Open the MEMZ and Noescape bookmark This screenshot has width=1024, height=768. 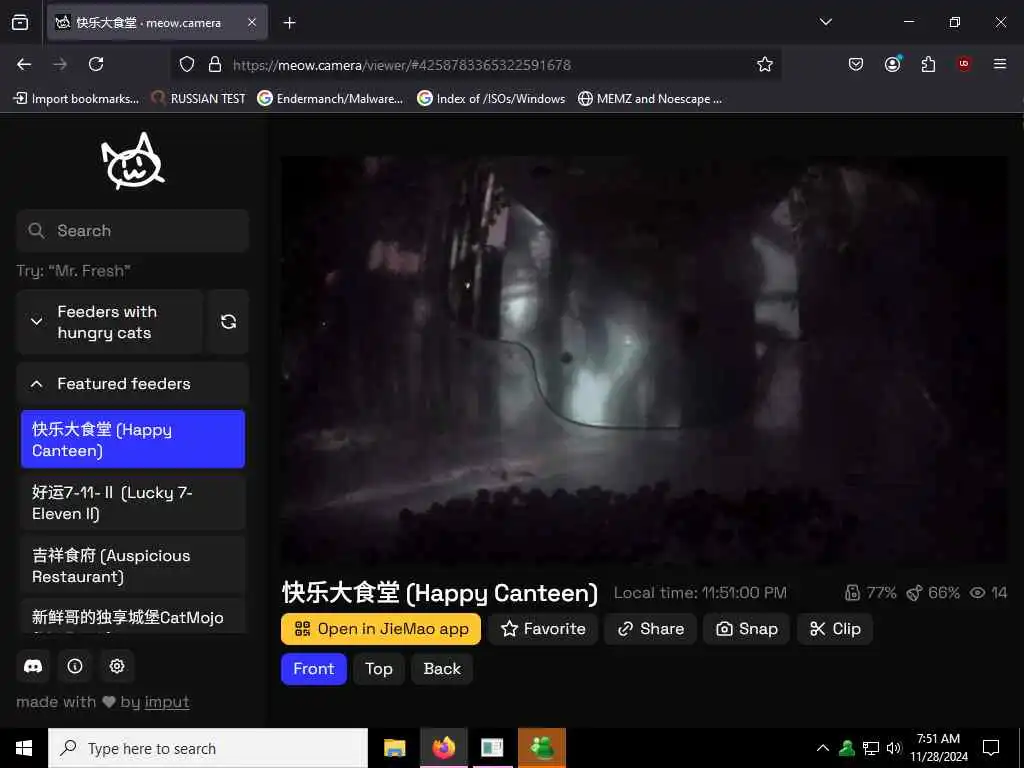coord(650,99)
